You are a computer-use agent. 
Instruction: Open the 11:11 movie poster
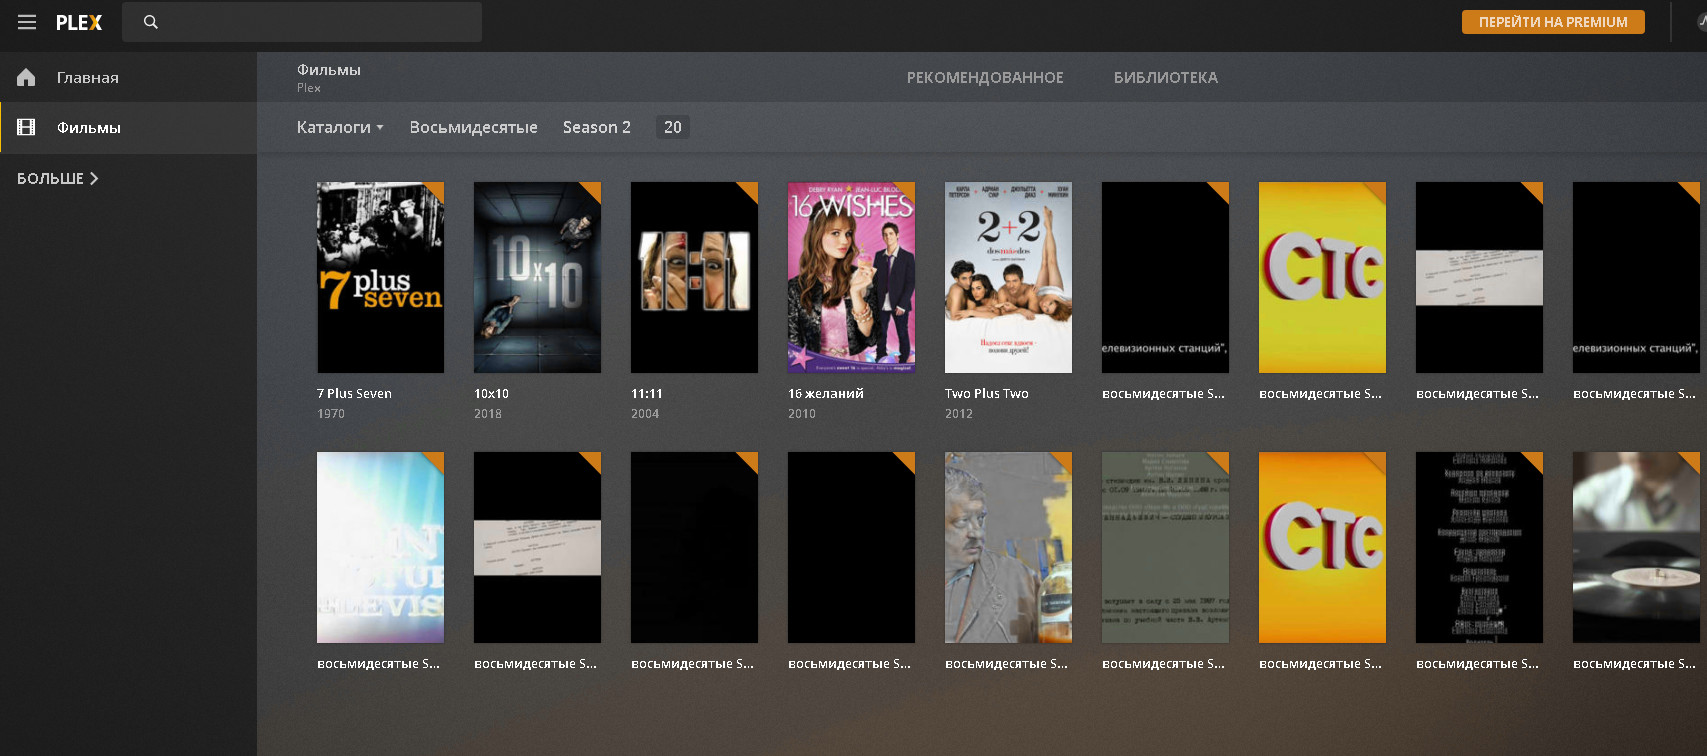[x=694, y=277]
